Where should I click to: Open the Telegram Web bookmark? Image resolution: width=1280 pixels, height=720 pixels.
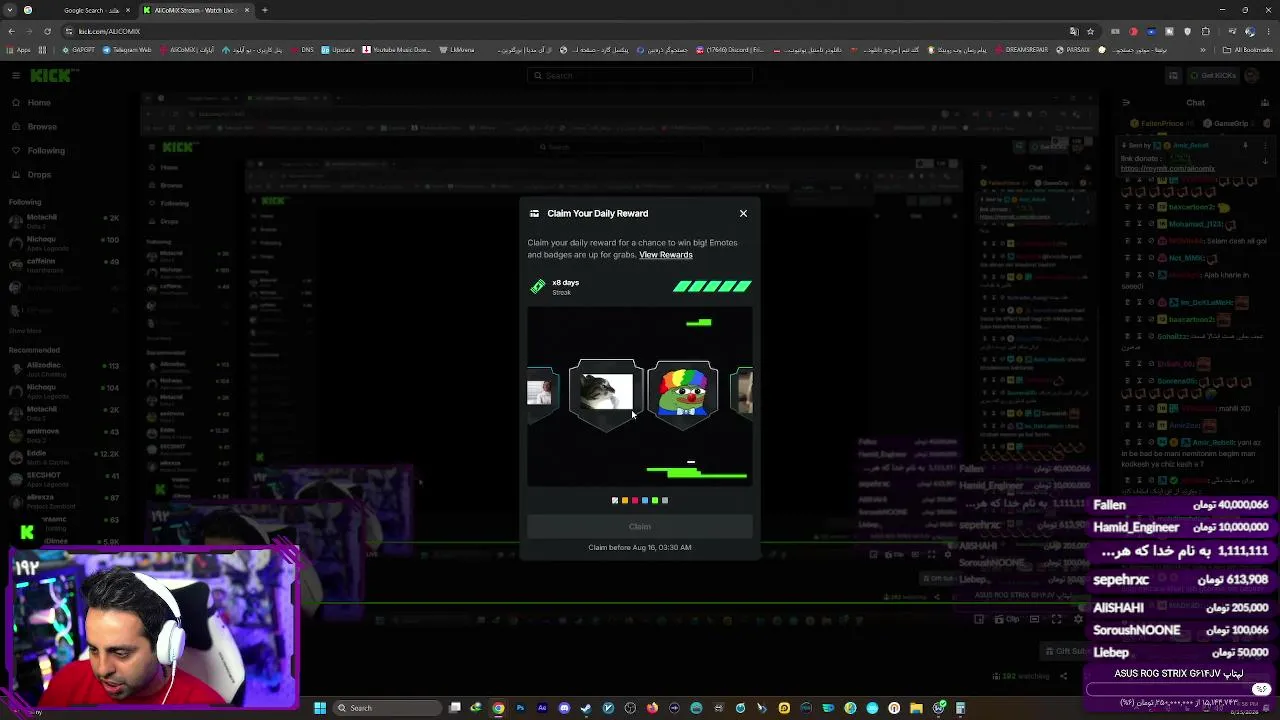[x=125, y=50]
